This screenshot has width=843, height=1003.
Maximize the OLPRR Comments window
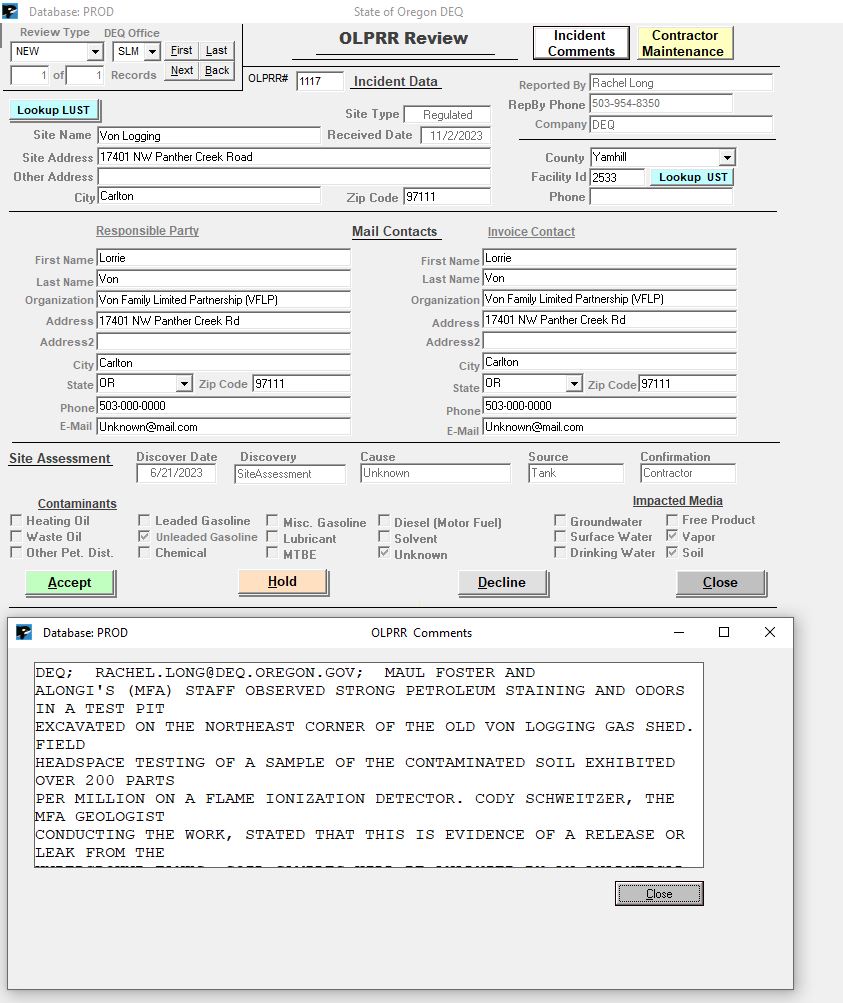coord(724,632)
